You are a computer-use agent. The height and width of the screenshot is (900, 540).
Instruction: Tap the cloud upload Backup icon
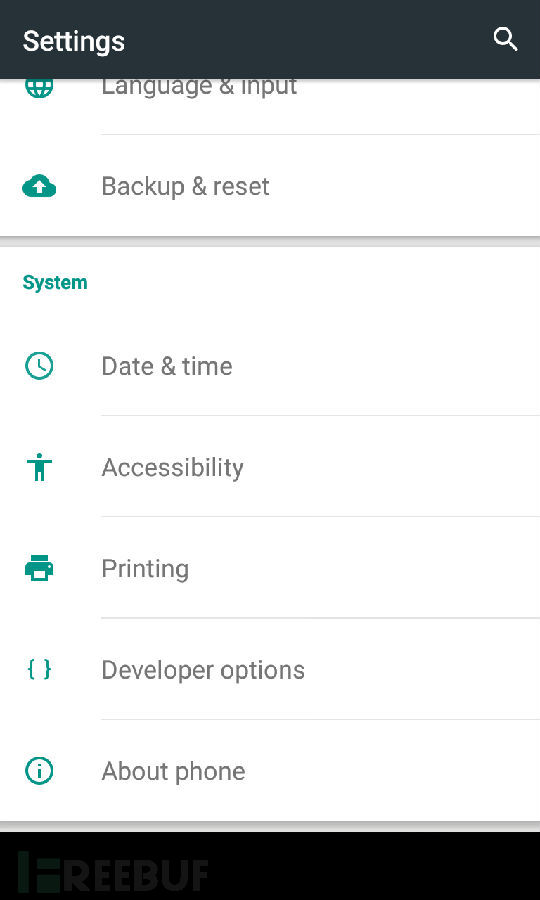pos(39,187)
